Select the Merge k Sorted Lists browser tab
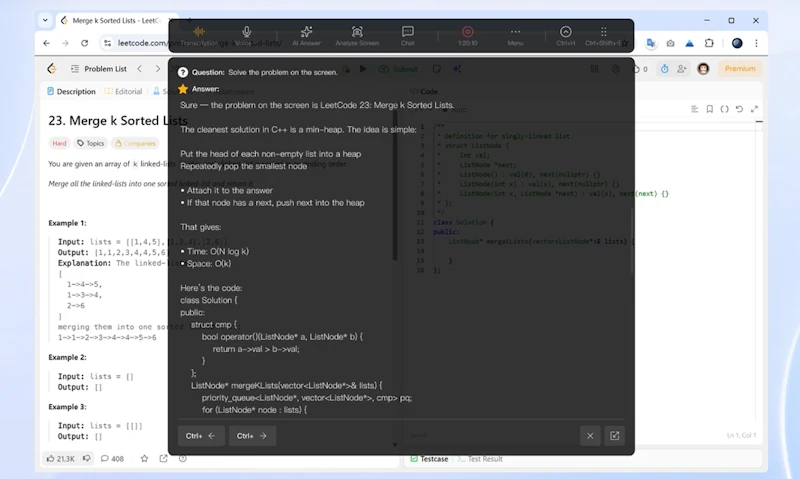This screenshot has width=800, height=479. [x=116, y=20]
